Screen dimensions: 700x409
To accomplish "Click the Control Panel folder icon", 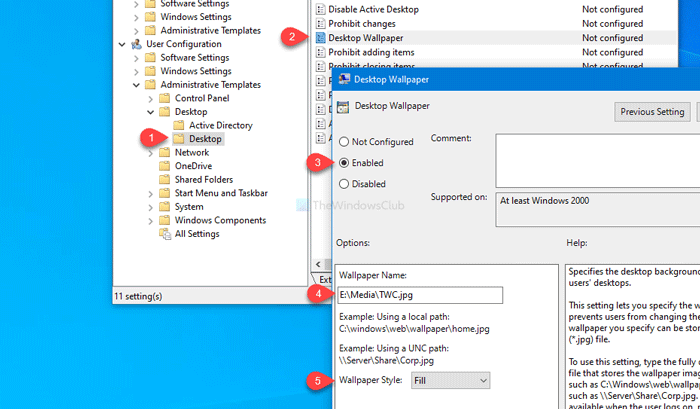I will point(165,98).
